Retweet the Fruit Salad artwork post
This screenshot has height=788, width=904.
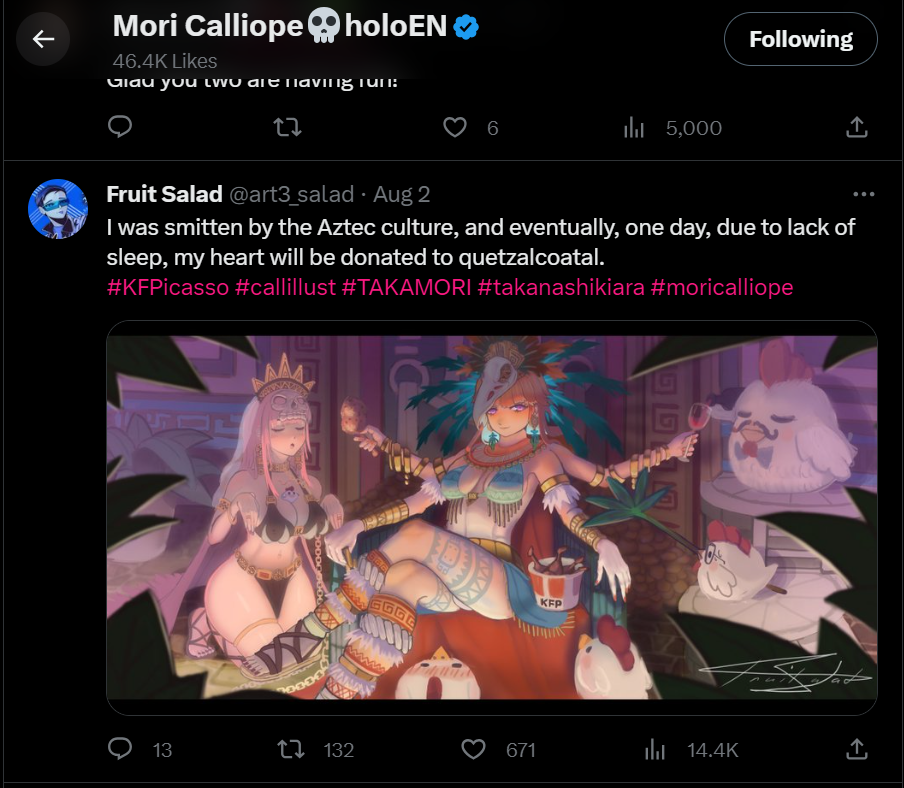288,749
